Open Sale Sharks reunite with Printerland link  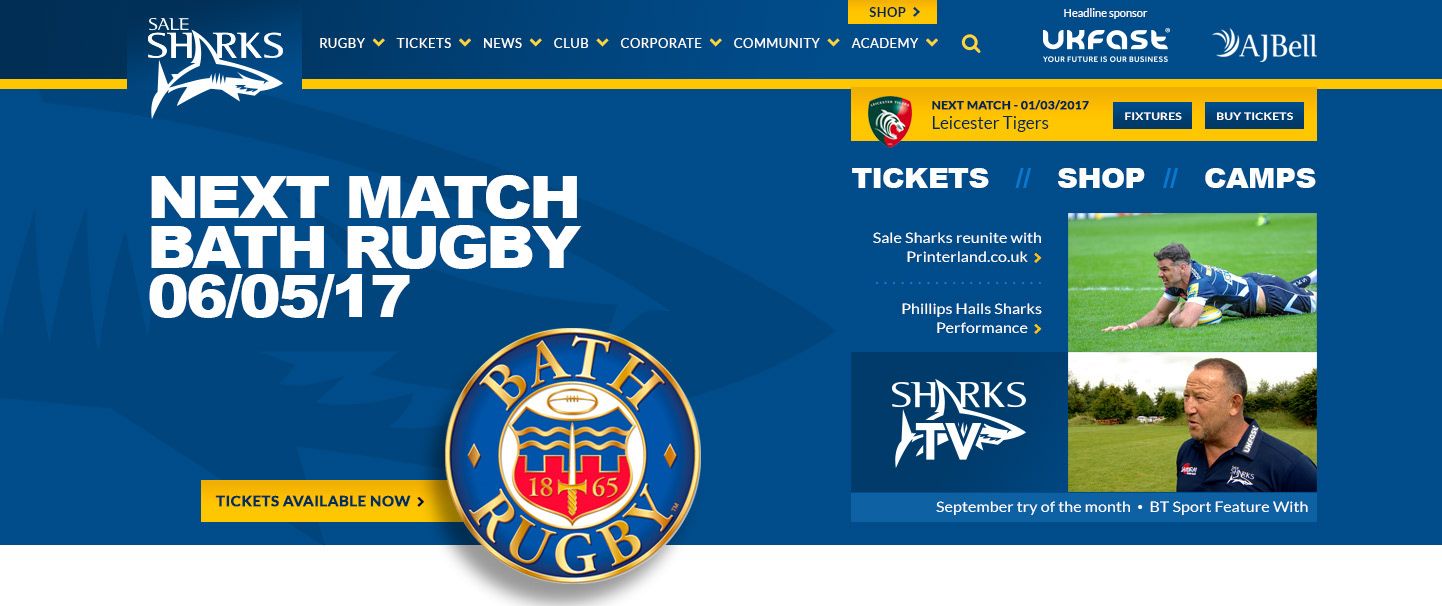[957, 247]
